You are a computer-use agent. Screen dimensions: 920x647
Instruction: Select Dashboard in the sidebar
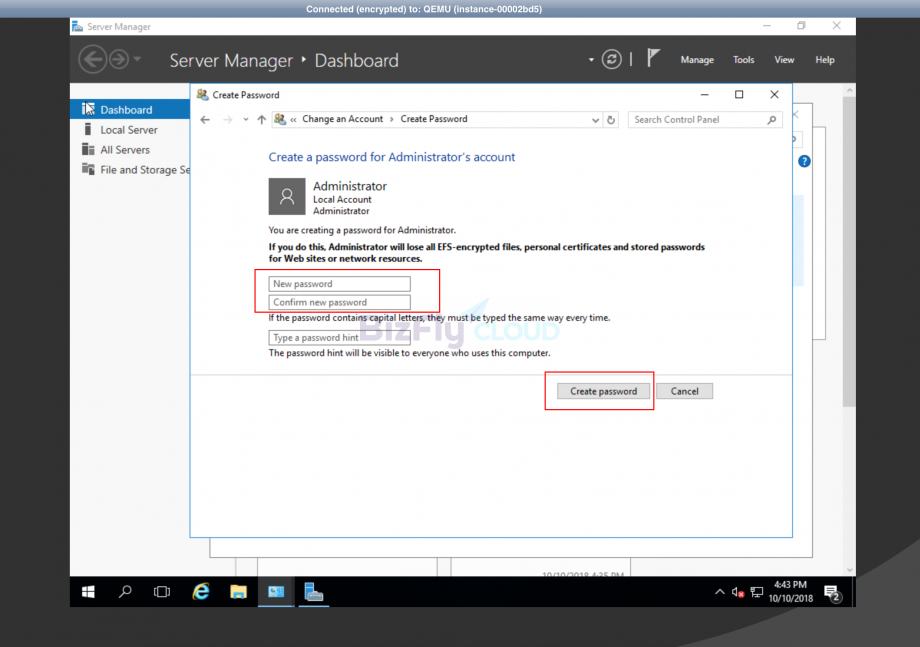130,110
